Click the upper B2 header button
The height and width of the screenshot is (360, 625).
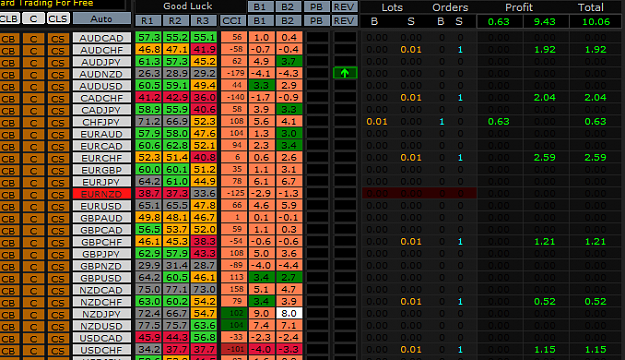click(x=288, y=7)
